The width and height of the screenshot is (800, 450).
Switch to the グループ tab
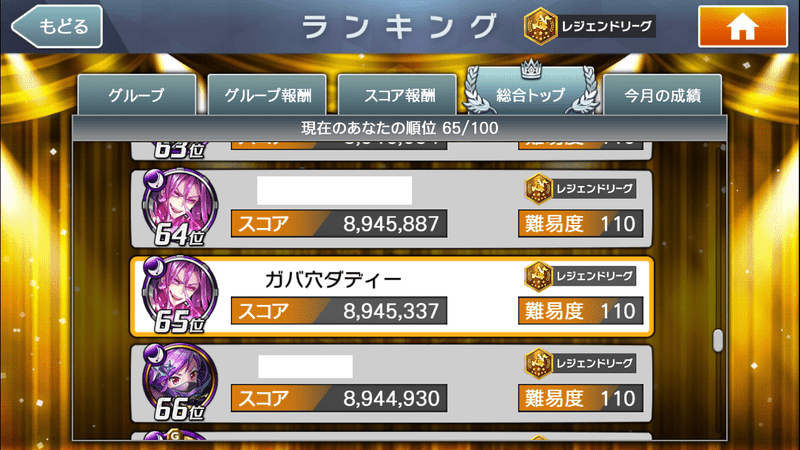click(x=137, y=95)
